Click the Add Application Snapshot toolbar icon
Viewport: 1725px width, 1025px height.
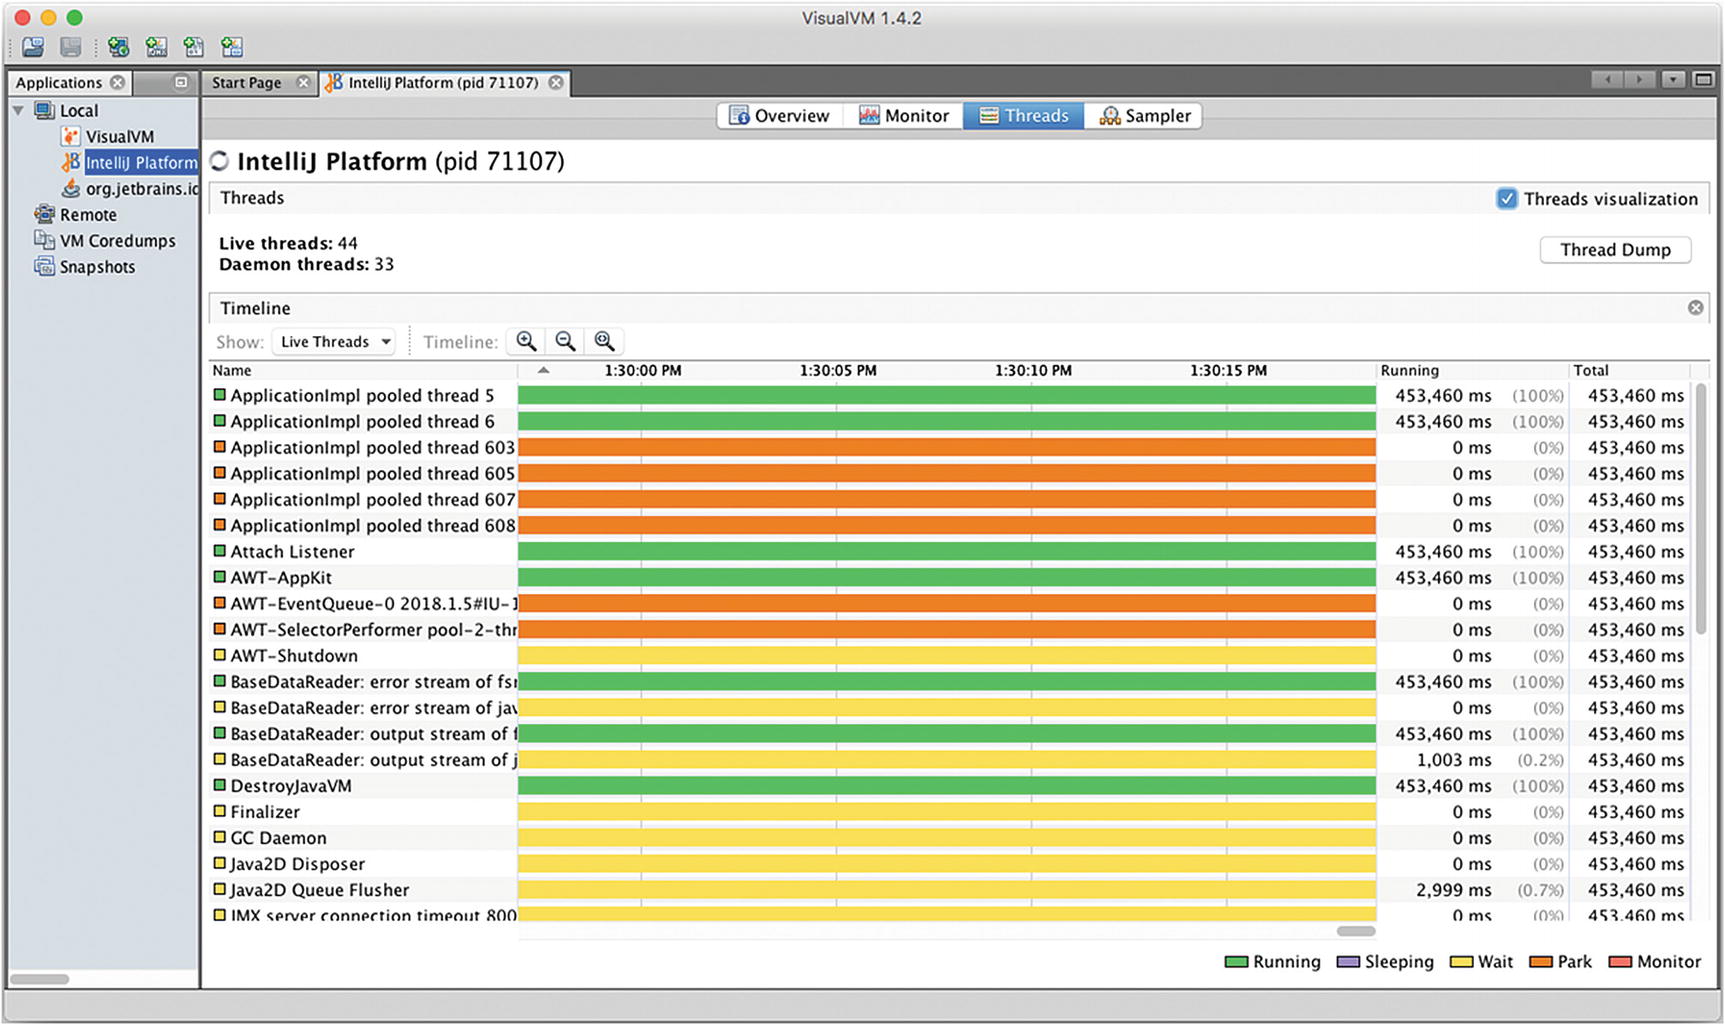[232, 47]
